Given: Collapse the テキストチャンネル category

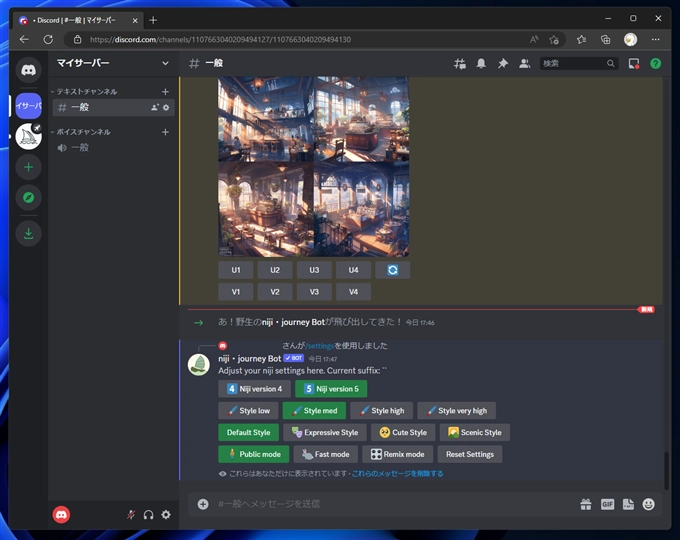Looking at the screenshot, I should (x=88, y=91).
